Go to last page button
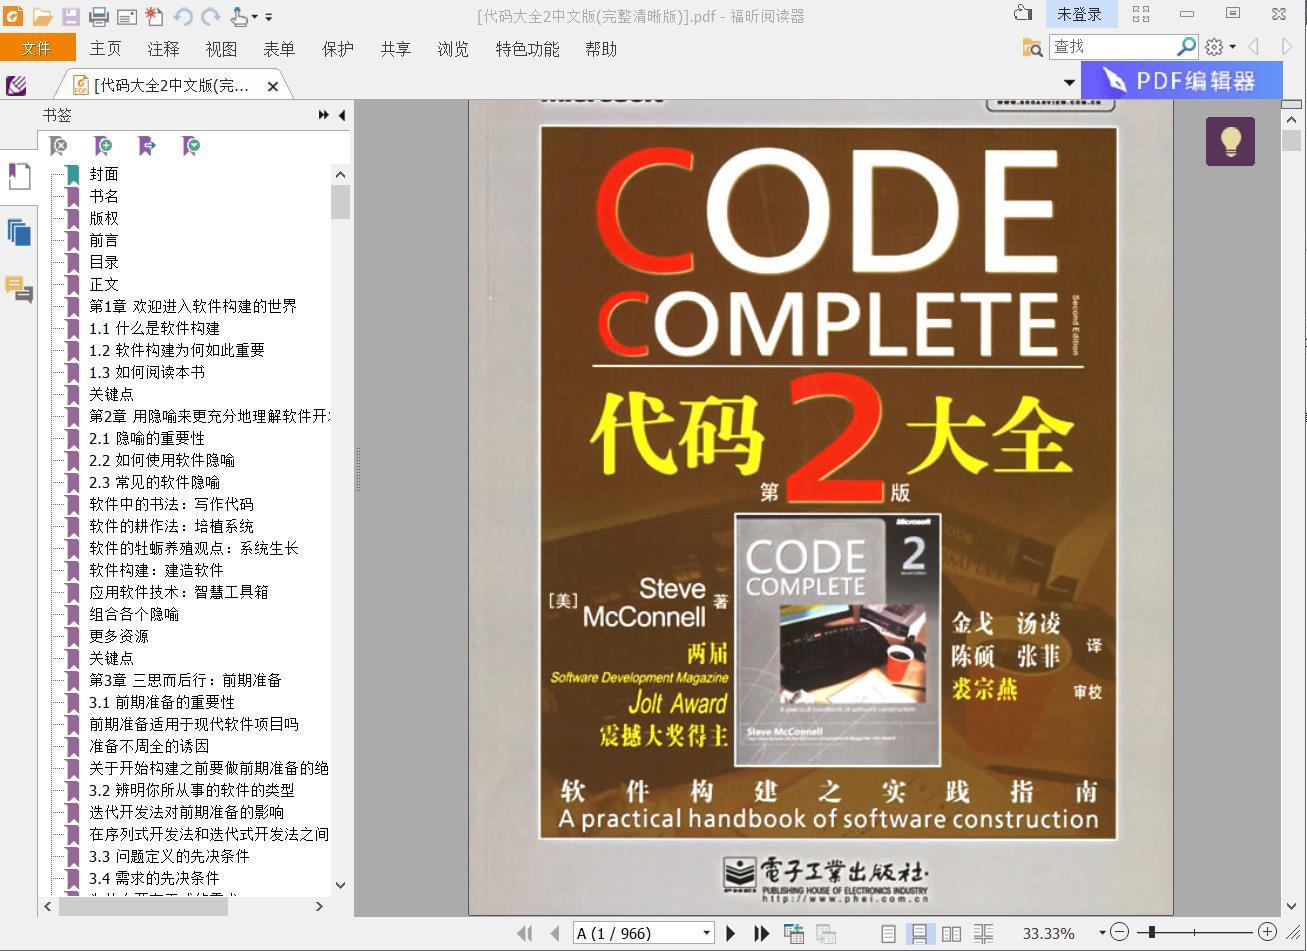 [x=761, y=933]
